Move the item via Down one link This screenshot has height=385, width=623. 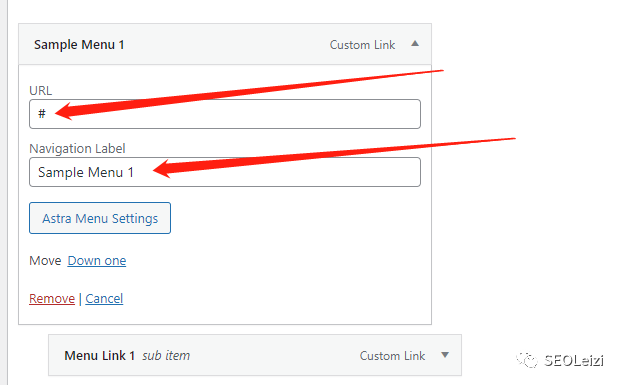(97, 261)
